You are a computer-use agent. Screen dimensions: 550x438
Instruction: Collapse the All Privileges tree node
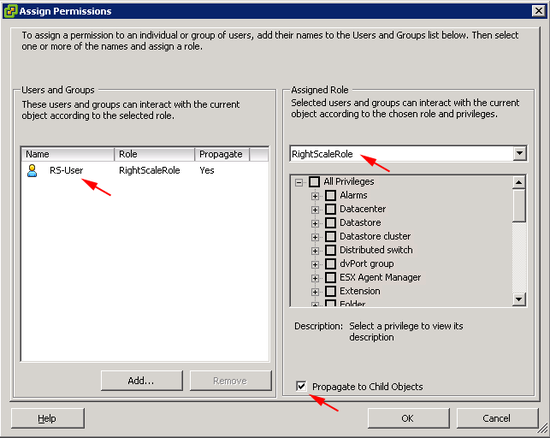(299, 182)
